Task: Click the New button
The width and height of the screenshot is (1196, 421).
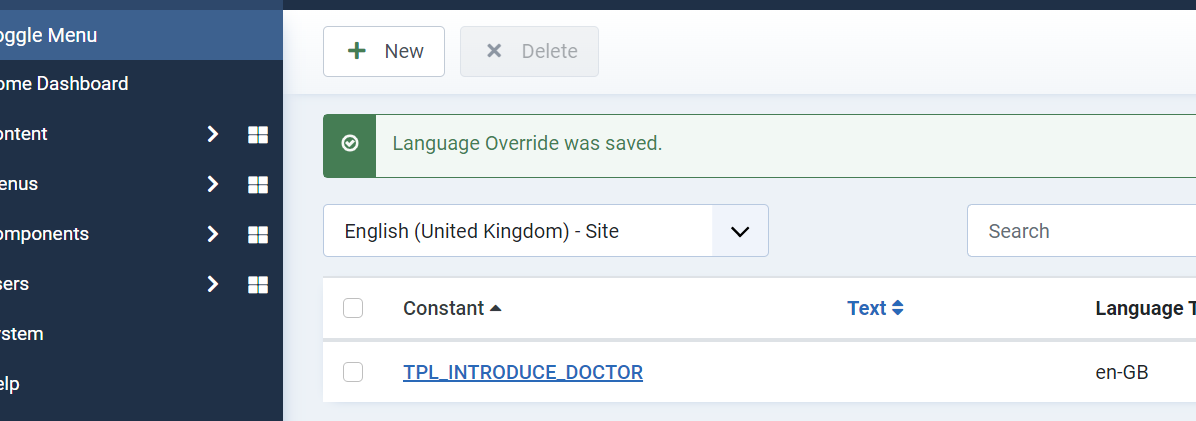Action: pos(384,51)
